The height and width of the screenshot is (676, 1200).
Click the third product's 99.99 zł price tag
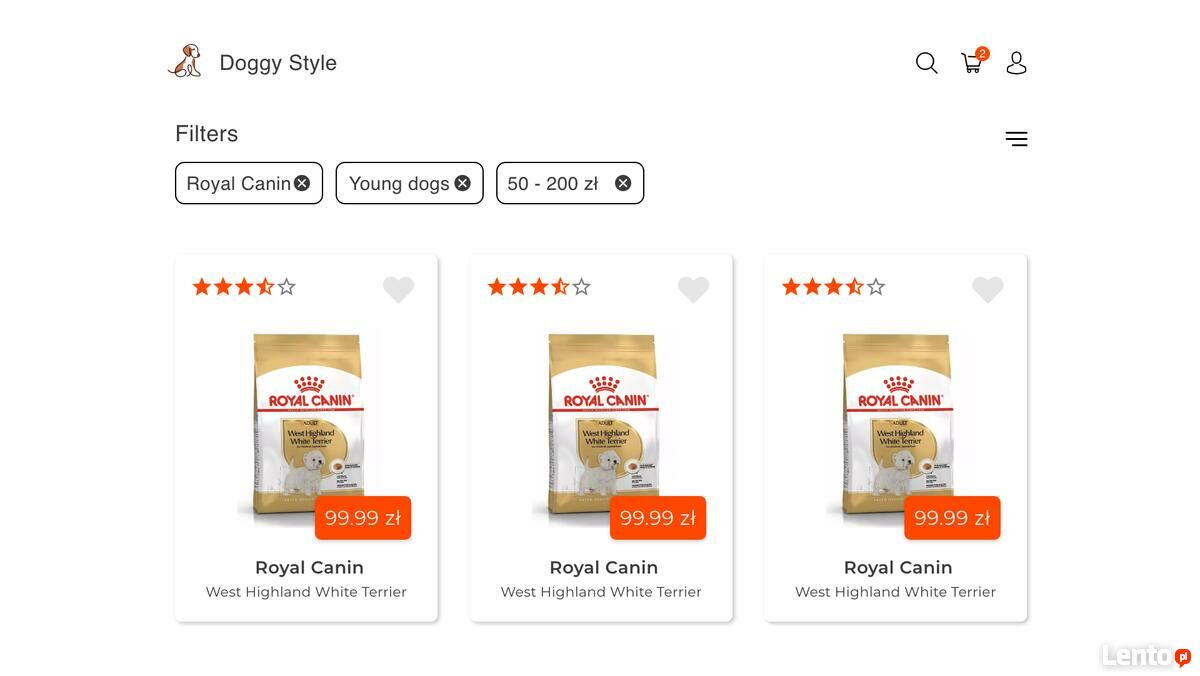pyautogui.click(x=952, y=518)
